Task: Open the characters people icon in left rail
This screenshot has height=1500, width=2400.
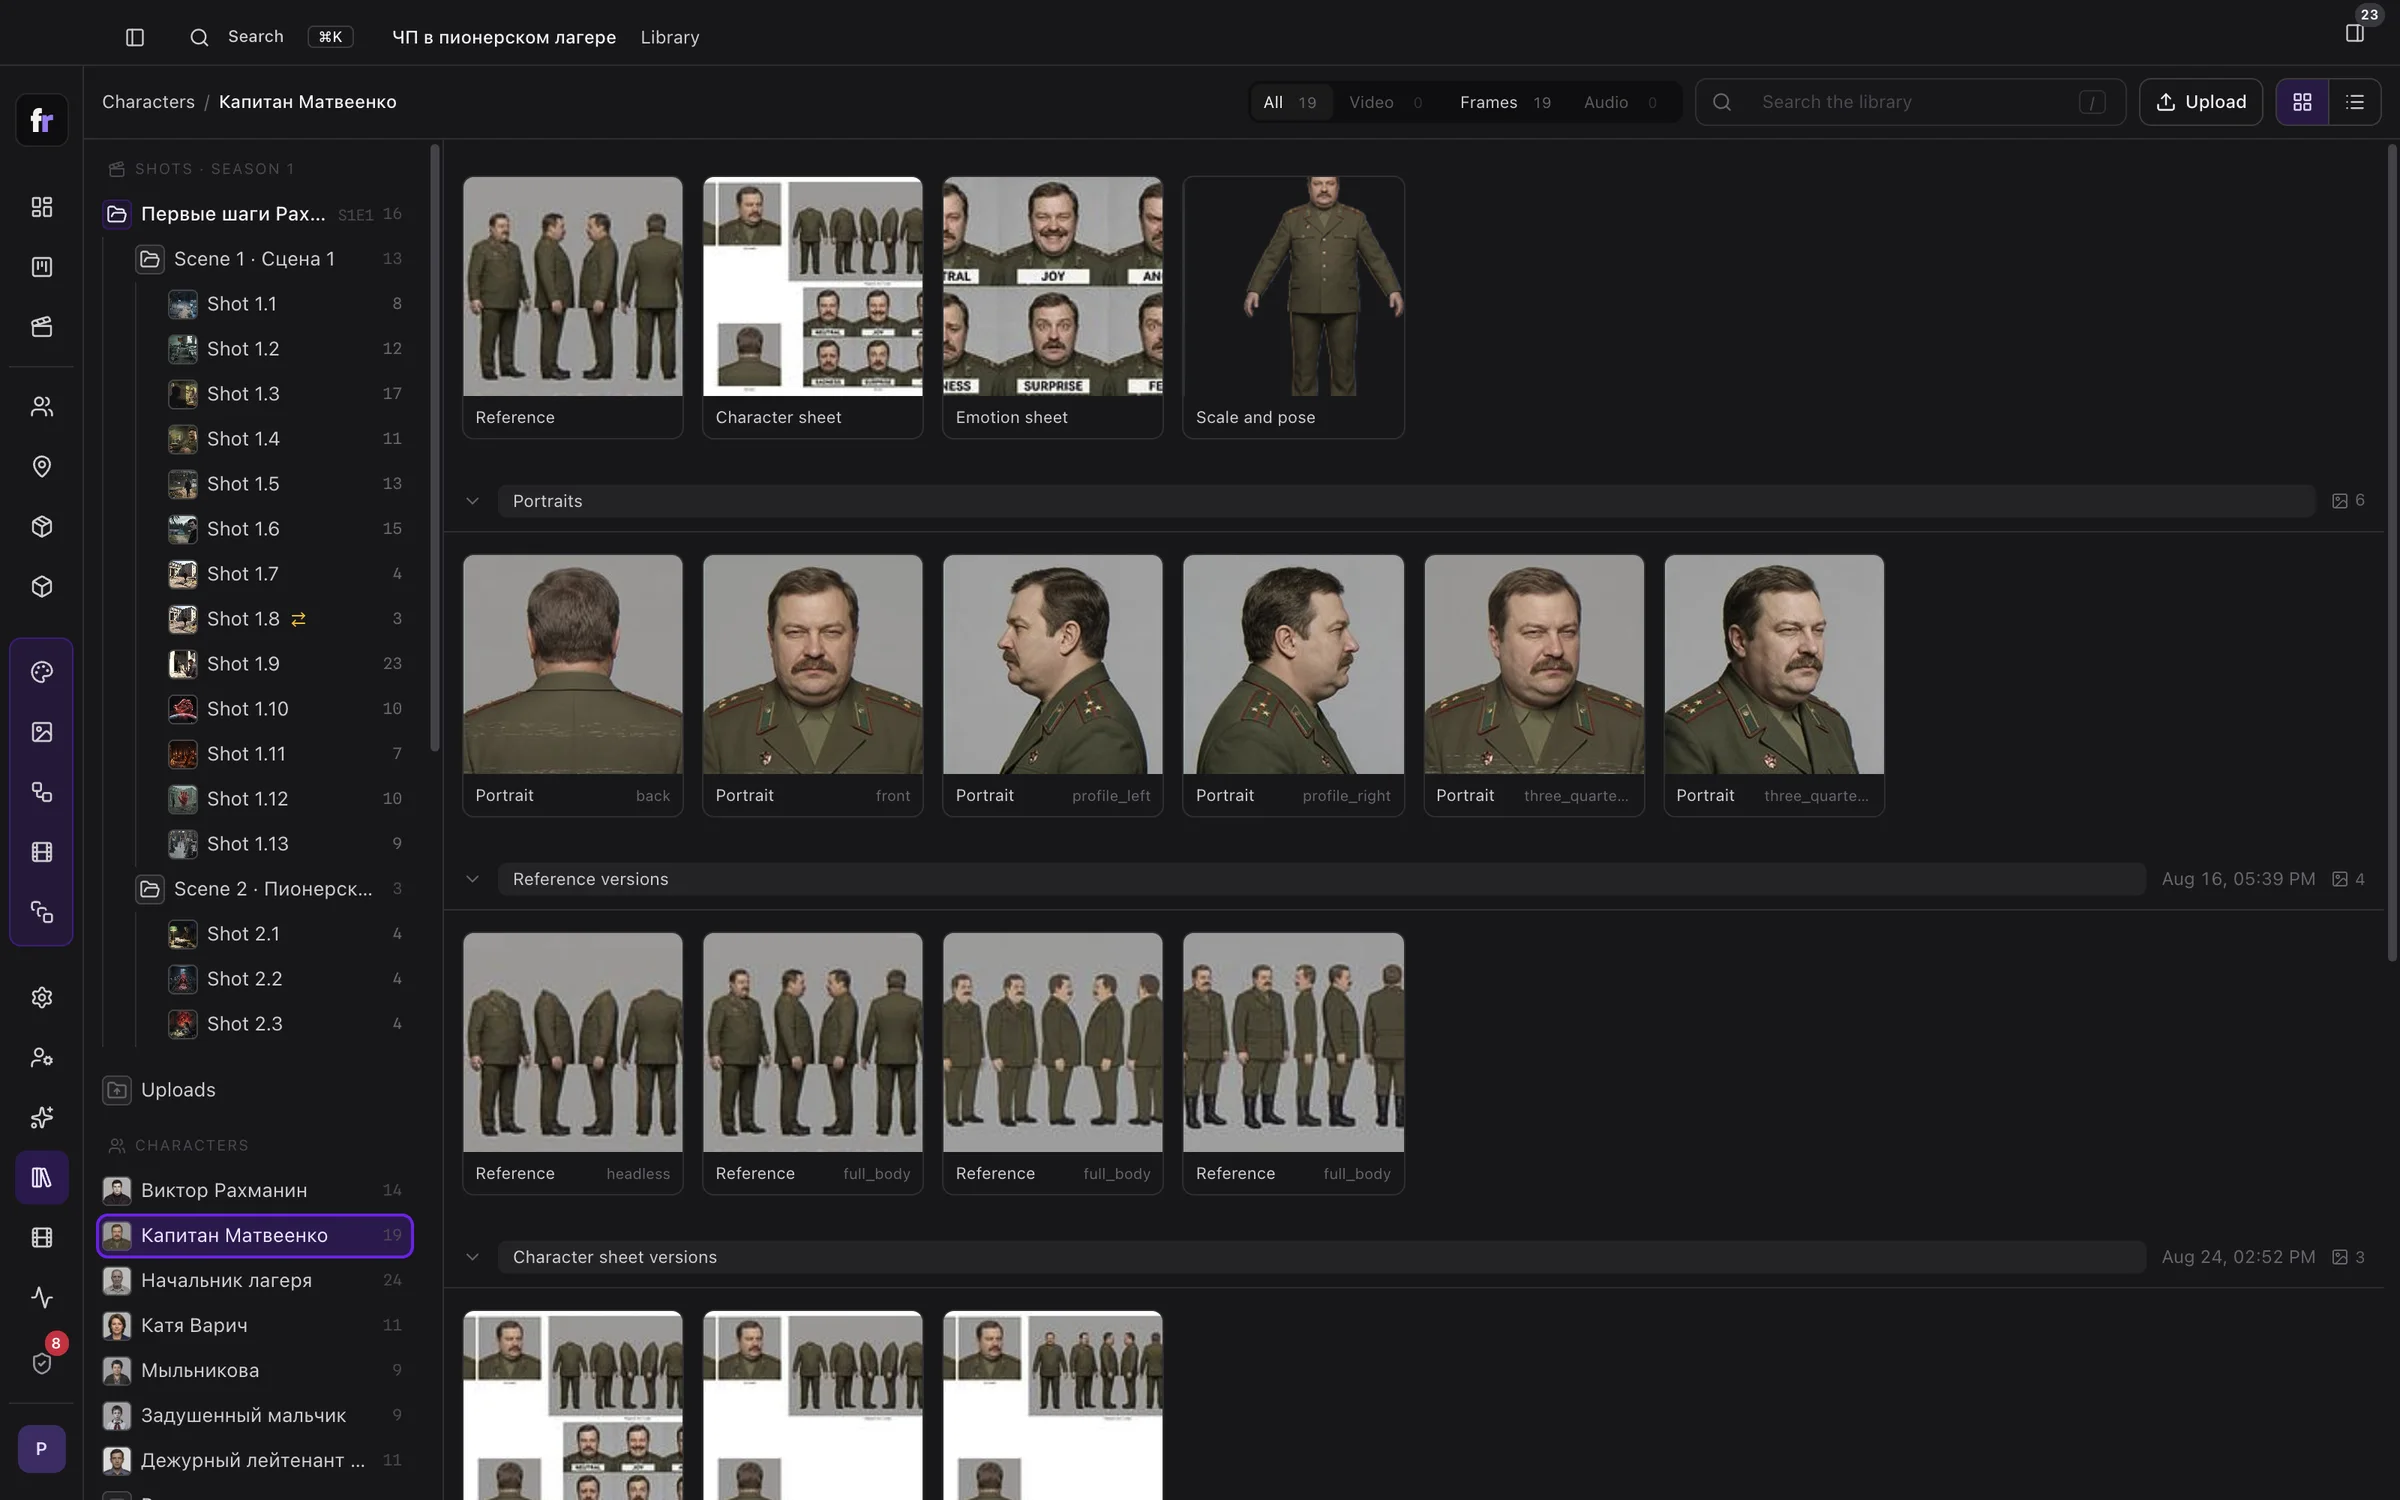Action: click(x=42, y=407)
